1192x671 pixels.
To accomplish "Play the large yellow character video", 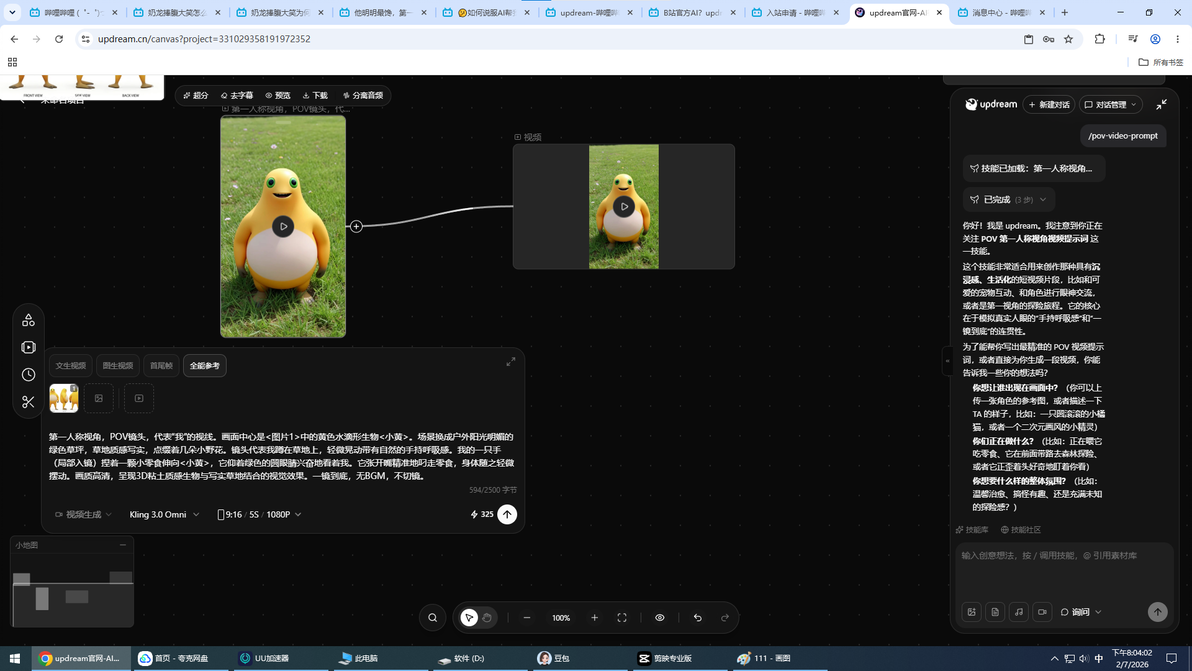I will [283, 226].
